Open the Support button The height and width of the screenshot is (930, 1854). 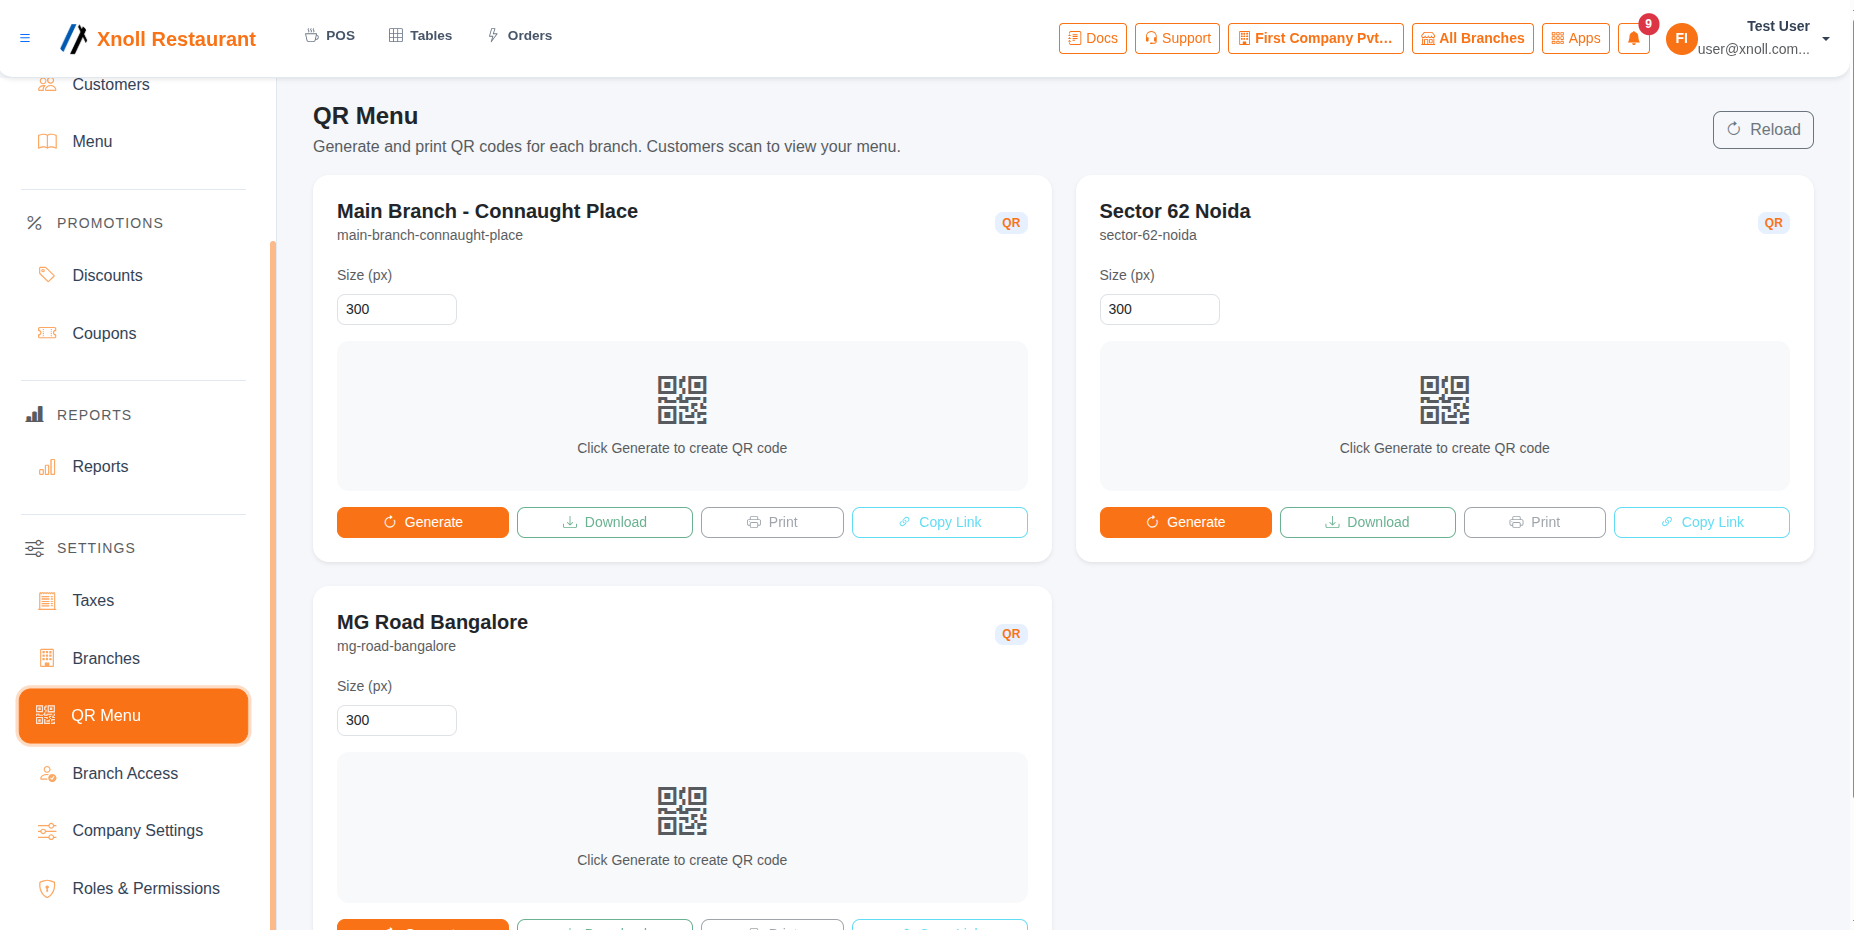[x=1177, y=38]
